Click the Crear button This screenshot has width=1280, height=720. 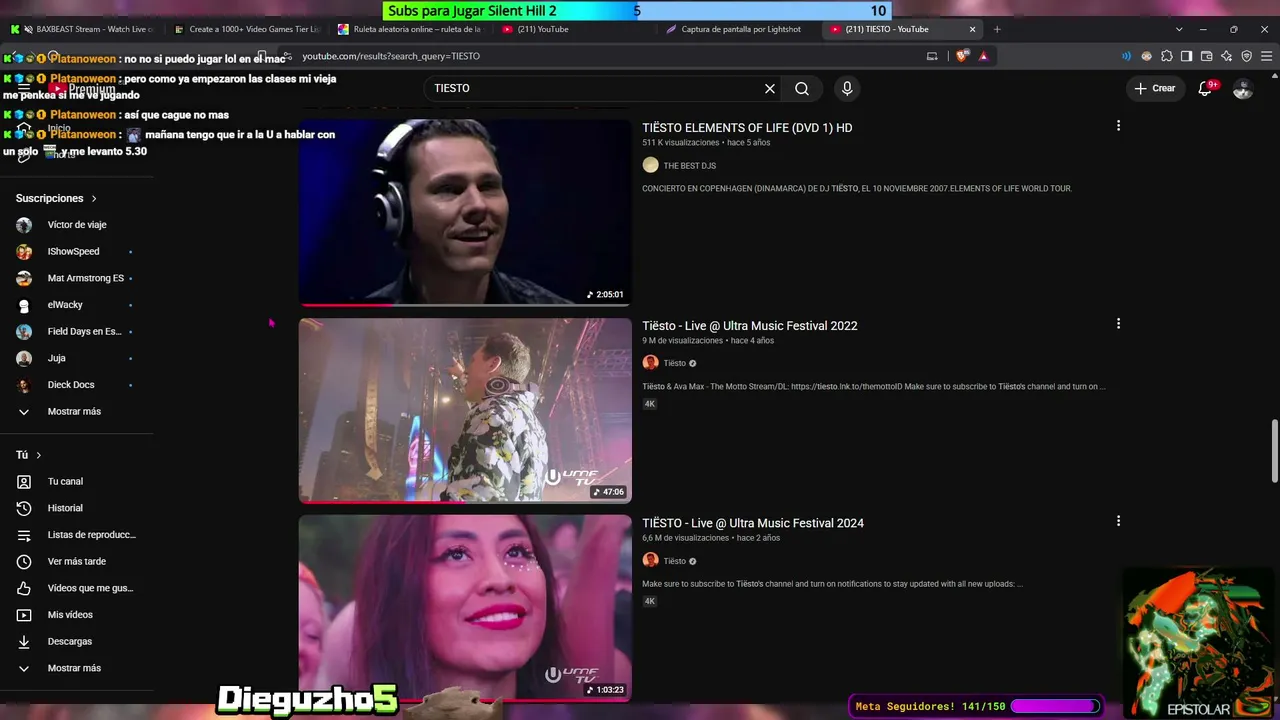point(1154,88)
